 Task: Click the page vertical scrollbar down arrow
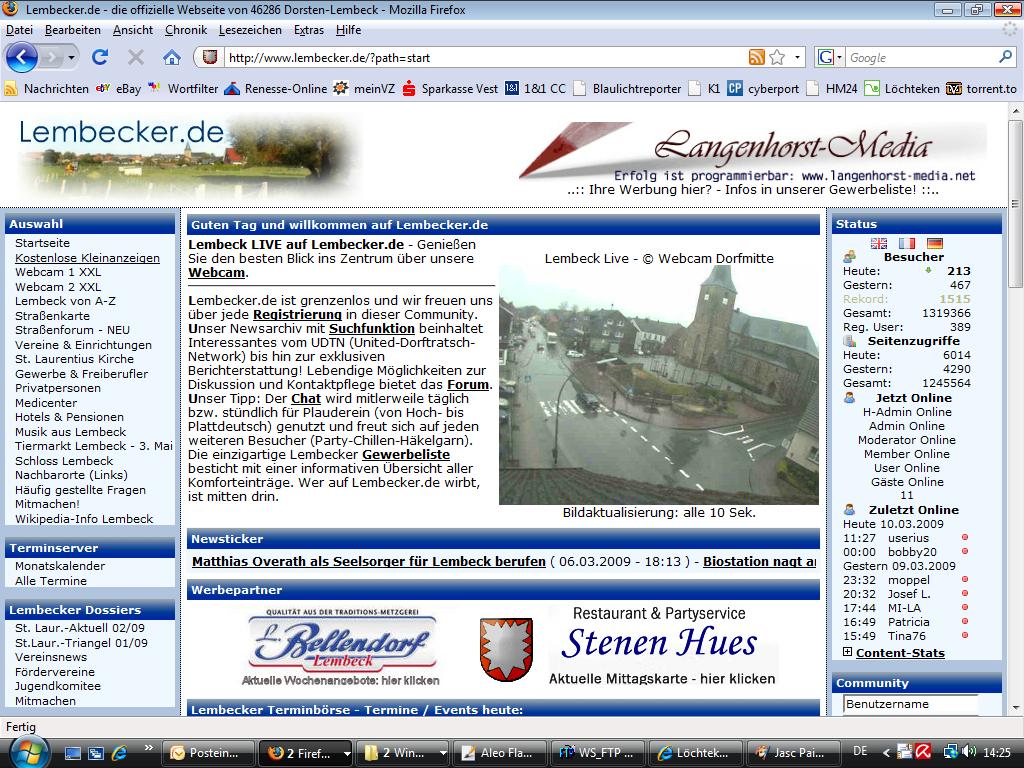(x=1016, y=708)
